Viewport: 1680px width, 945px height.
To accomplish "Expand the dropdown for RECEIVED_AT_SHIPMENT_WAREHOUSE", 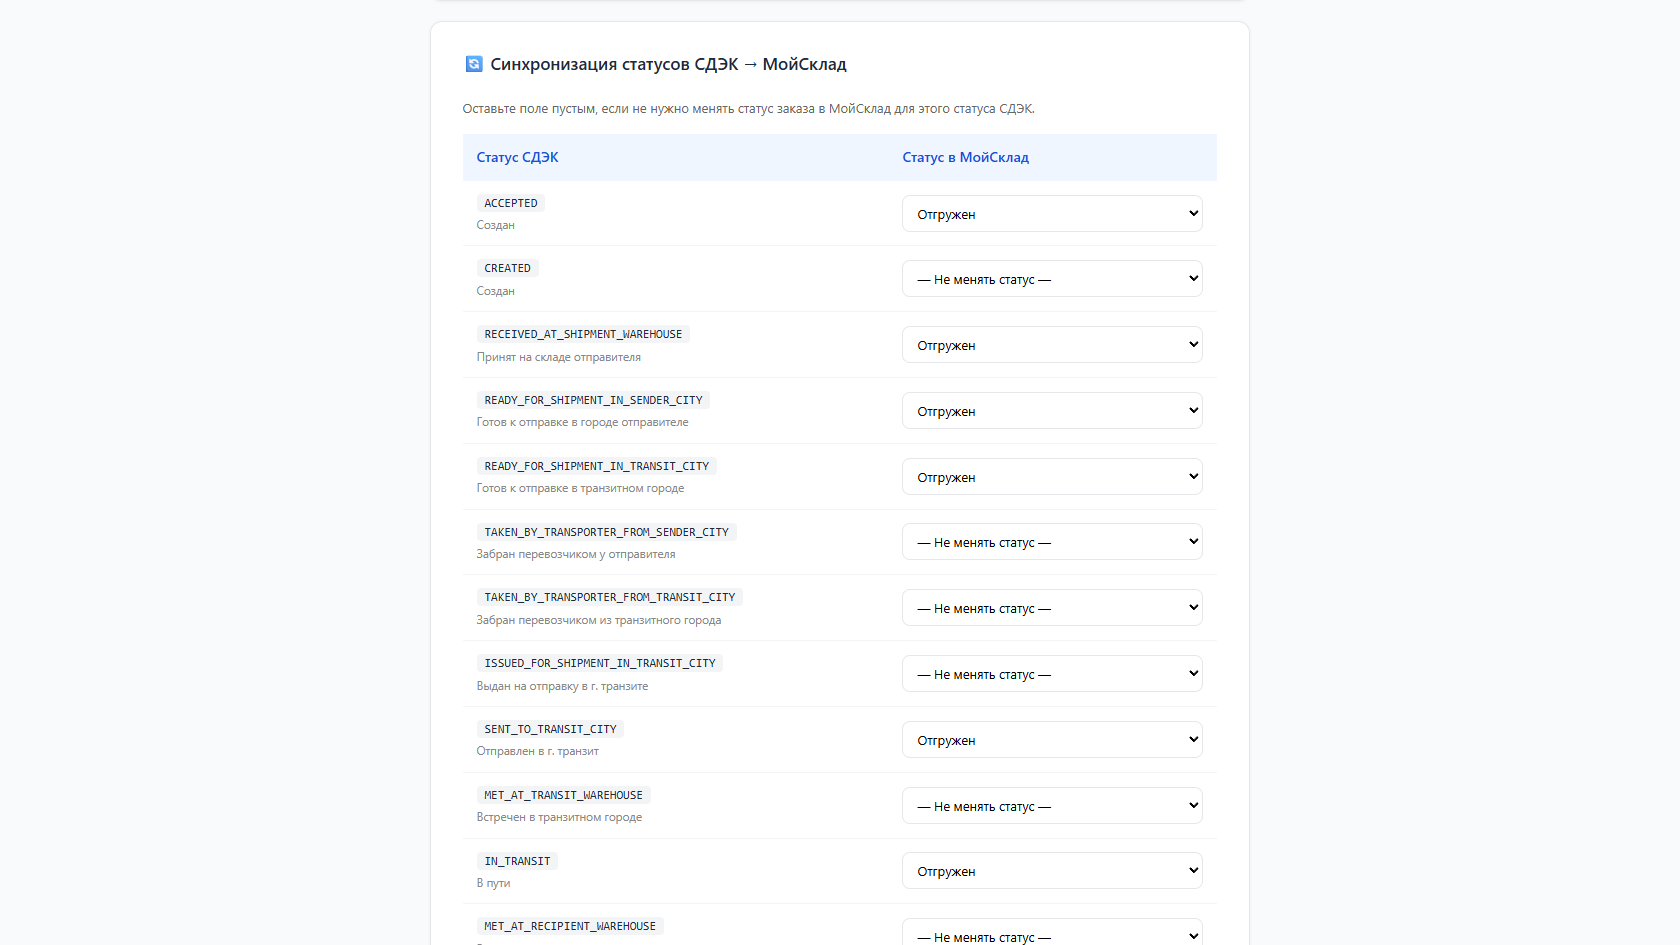I will pos(1052,345).
